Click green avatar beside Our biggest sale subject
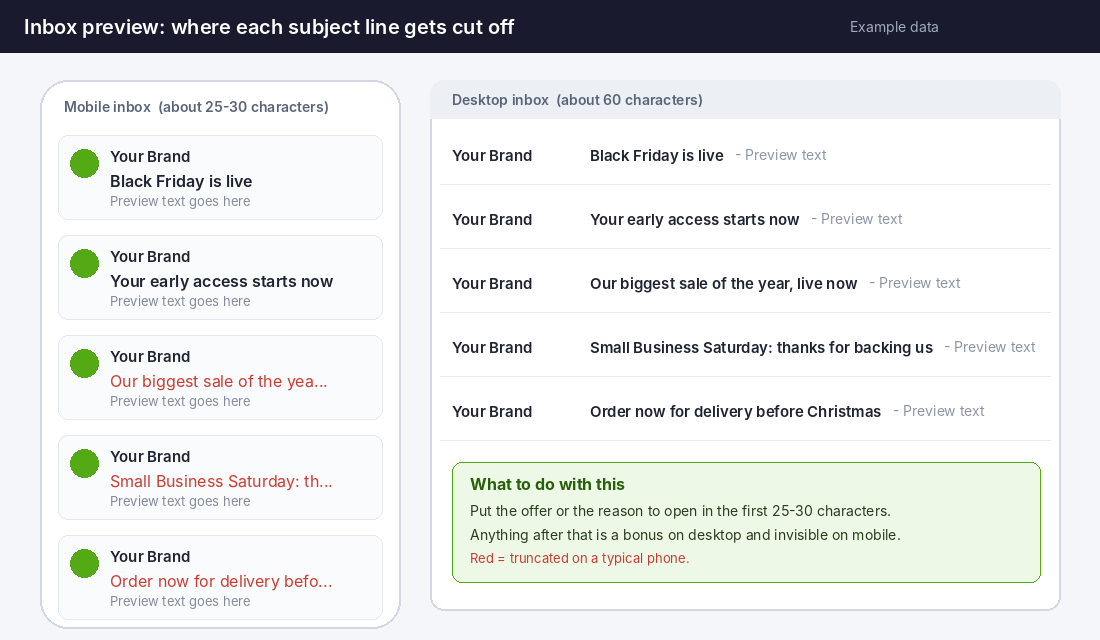 coord(84,364)
